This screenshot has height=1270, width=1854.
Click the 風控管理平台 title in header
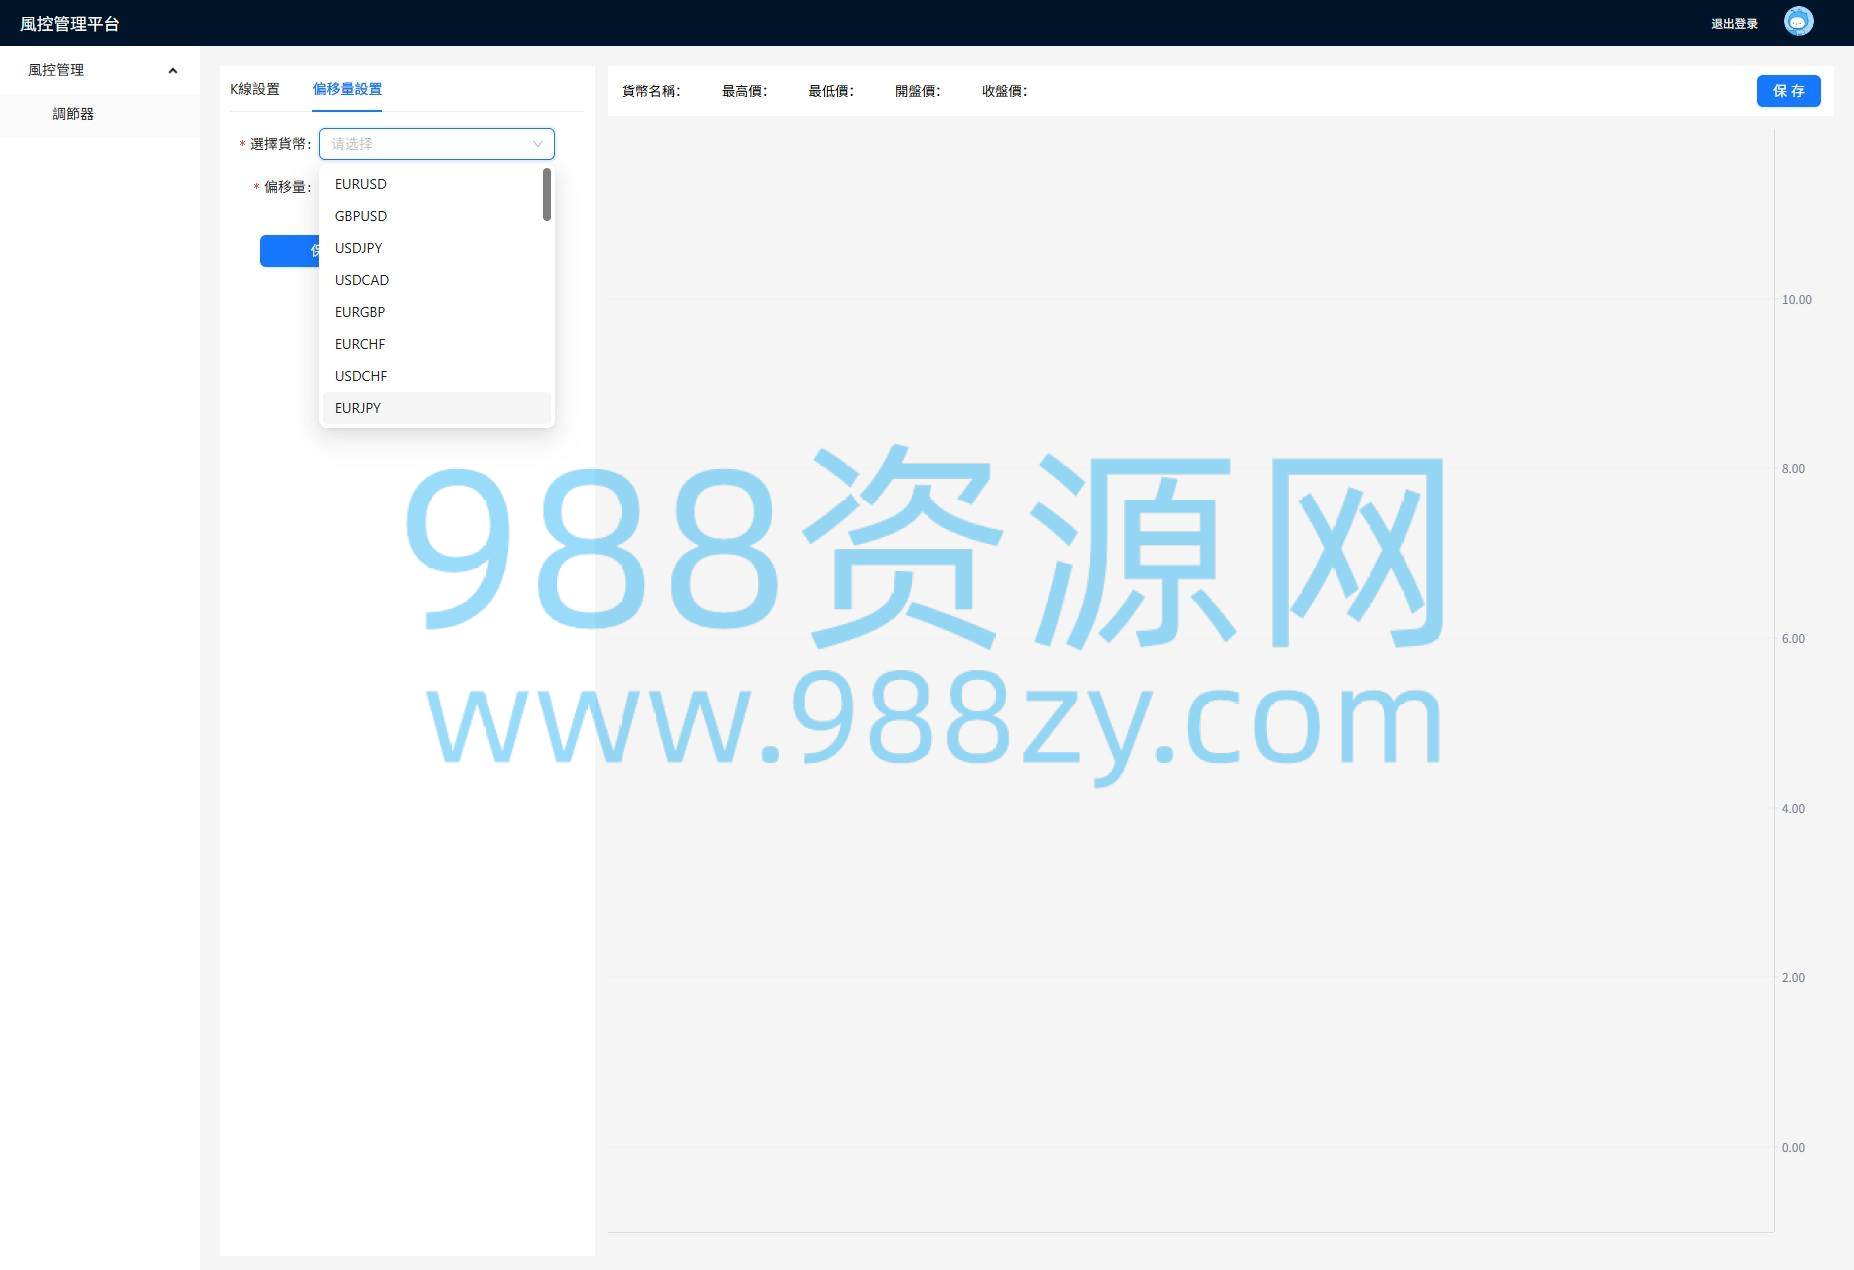[70, 24]
